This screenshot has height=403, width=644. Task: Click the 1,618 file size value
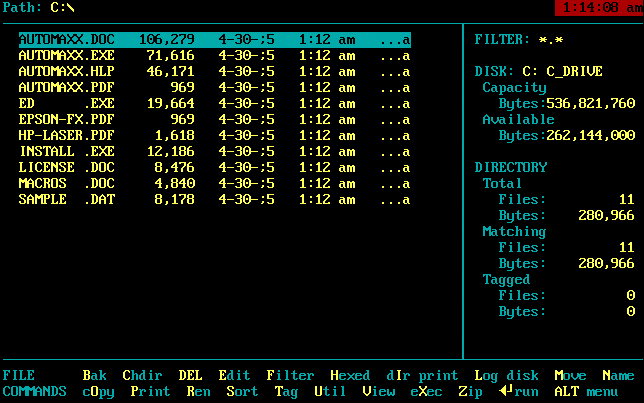point(175,136)
